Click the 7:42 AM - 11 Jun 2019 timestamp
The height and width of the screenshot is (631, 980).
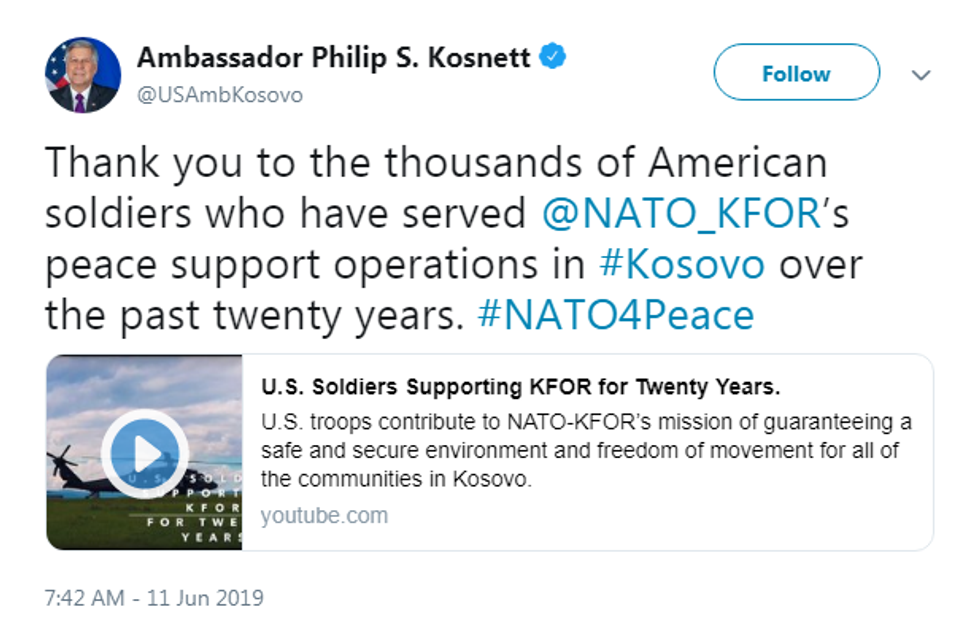click(x=155, y=598)
